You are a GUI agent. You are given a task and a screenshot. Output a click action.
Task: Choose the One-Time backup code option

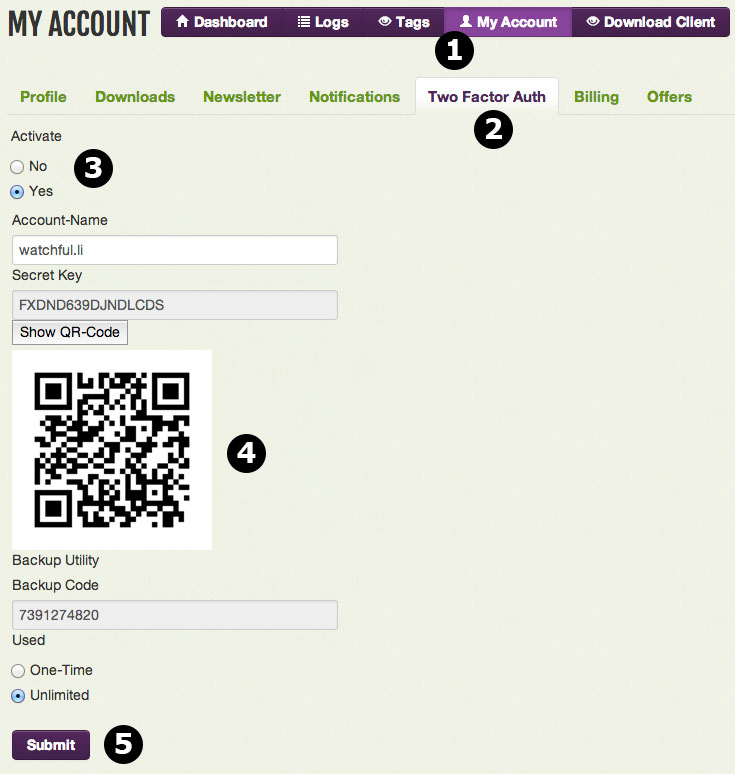pos(18,671)
